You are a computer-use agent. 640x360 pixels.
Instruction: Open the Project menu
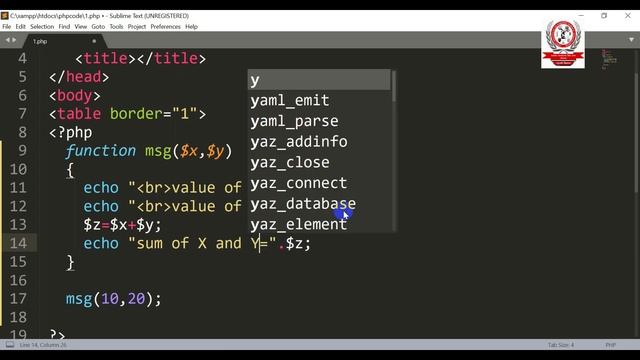137,27
